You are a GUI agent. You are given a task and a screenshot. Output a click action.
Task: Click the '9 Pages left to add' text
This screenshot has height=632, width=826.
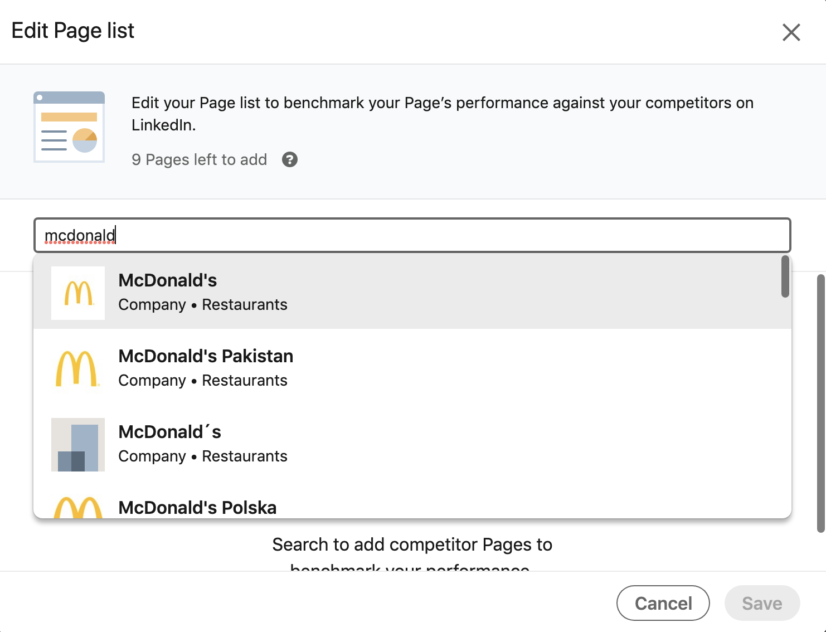tap(199, 160)
